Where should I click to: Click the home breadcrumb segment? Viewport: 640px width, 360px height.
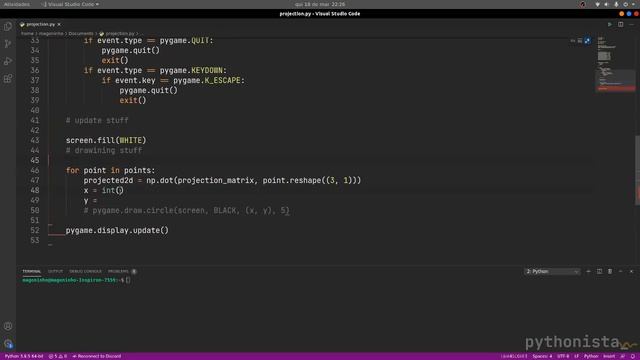[27, 33]
